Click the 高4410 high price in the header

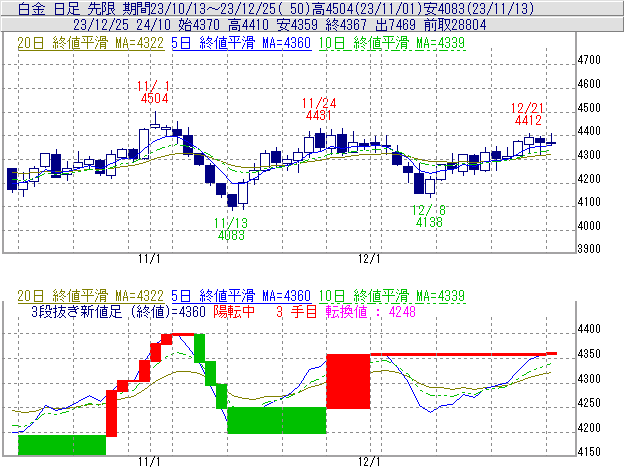[x=249, y=25]
